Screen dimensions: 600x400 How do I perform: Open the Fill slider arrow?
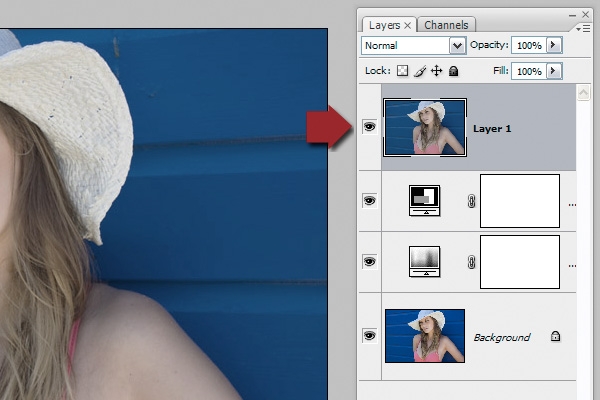(x=554, y=71)
